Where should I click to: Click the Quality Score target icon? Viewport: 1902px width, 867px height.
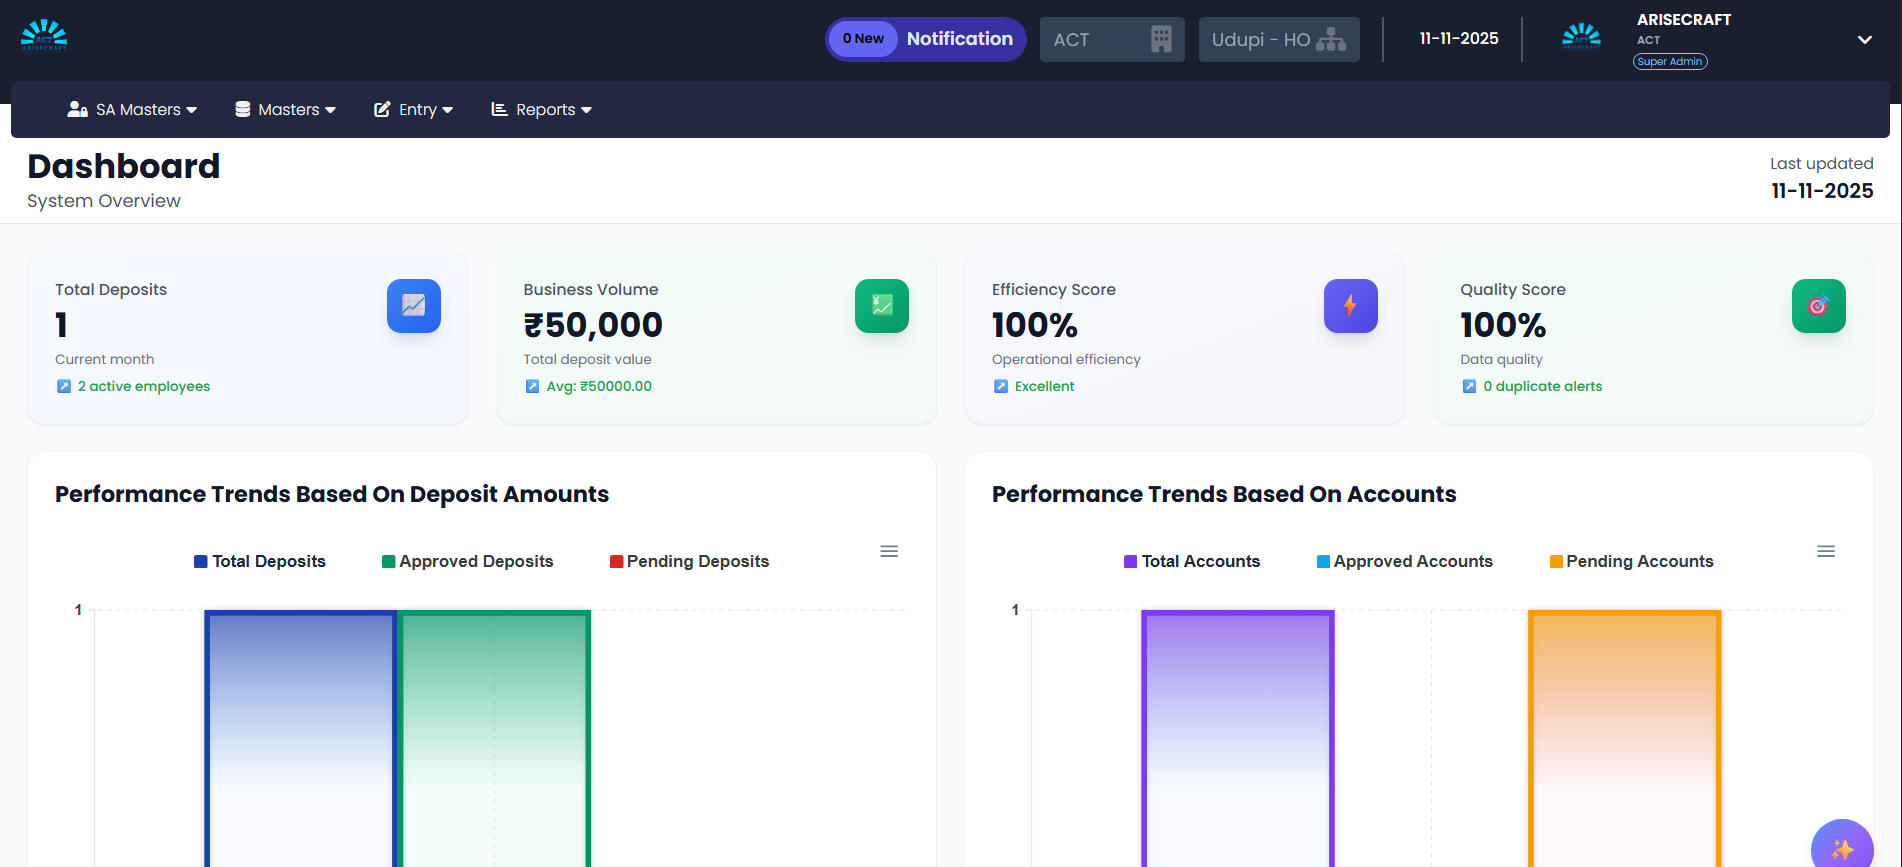(1818, 306)
